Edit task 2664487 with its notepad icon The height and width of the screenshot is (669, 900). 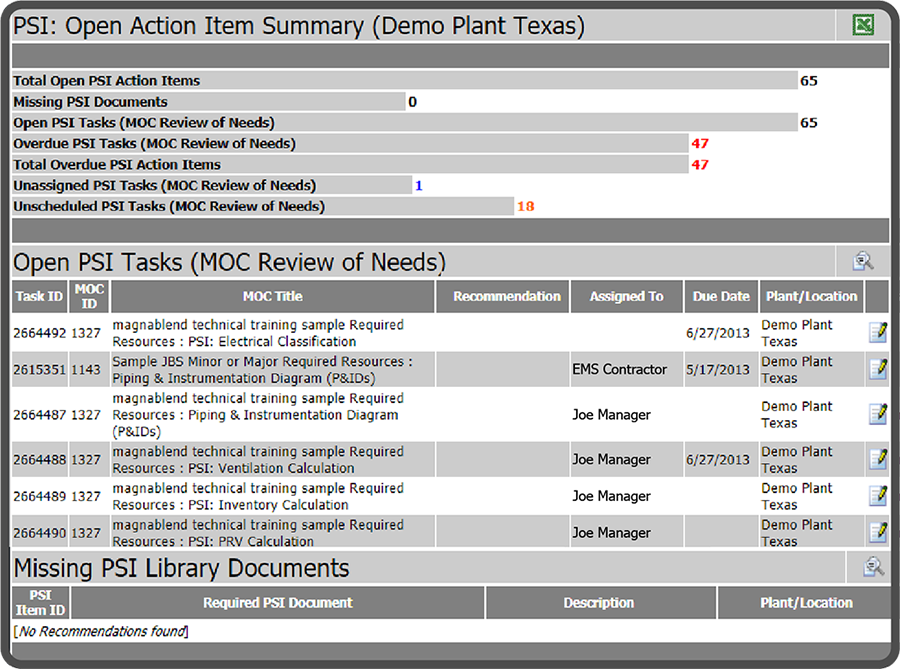point(878,414)
